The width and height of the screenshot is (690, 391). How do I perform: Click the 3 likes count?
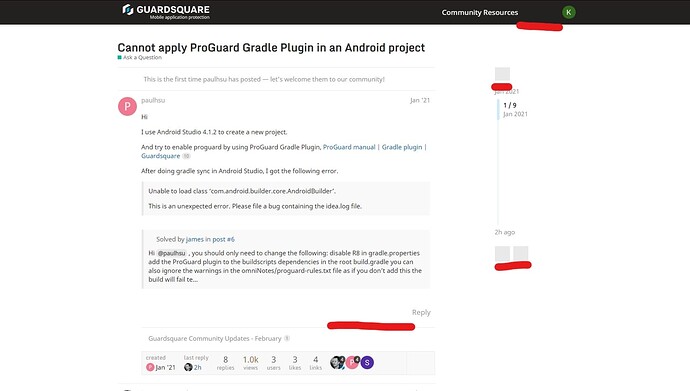click(x=295, y=362)
